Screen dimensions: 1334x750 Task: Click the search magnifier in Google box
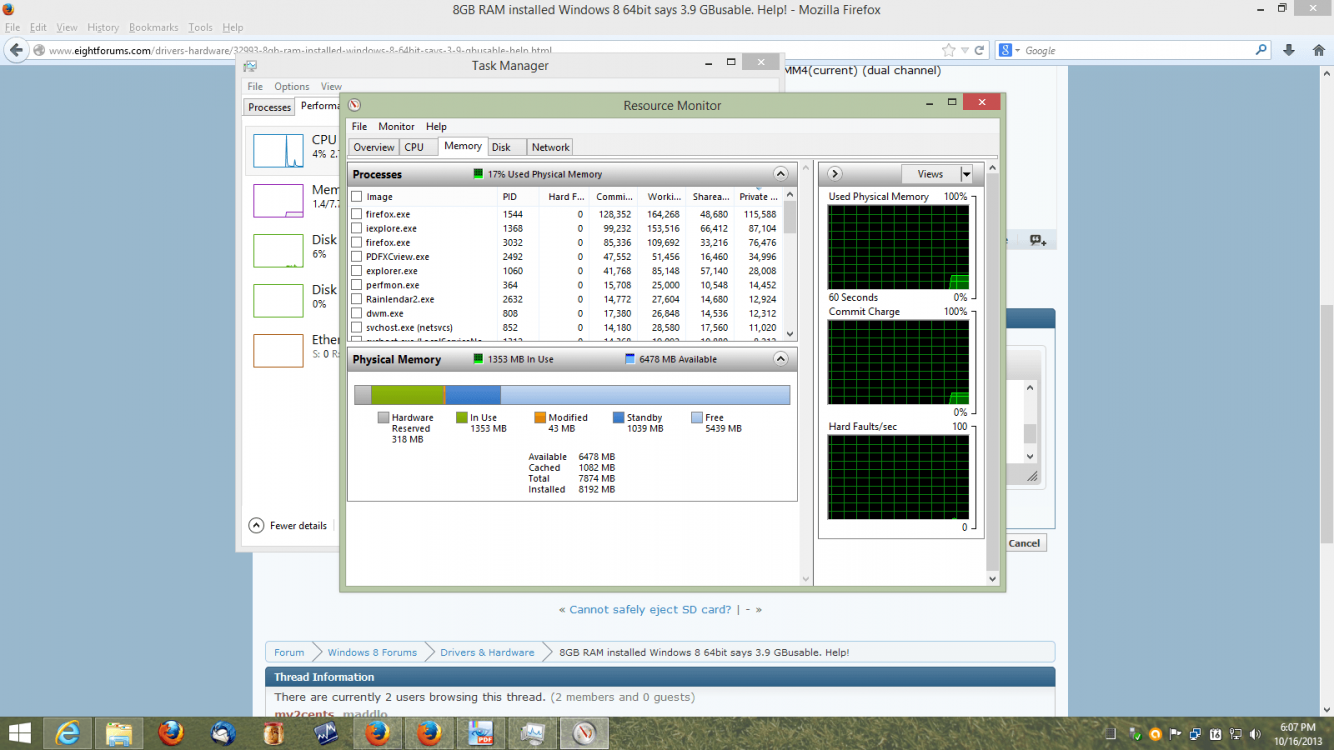[1262, 50]
